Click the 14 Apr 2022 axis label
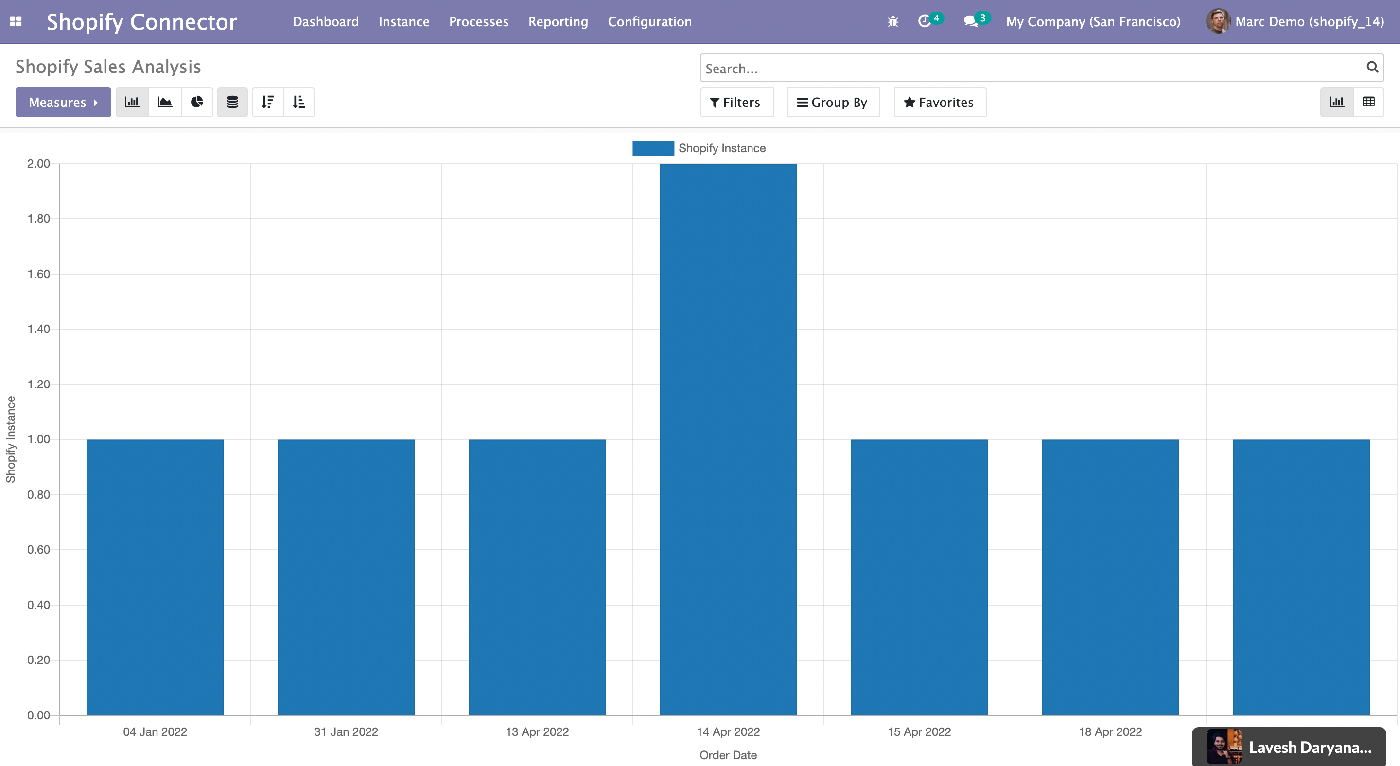 pos(728,732)
